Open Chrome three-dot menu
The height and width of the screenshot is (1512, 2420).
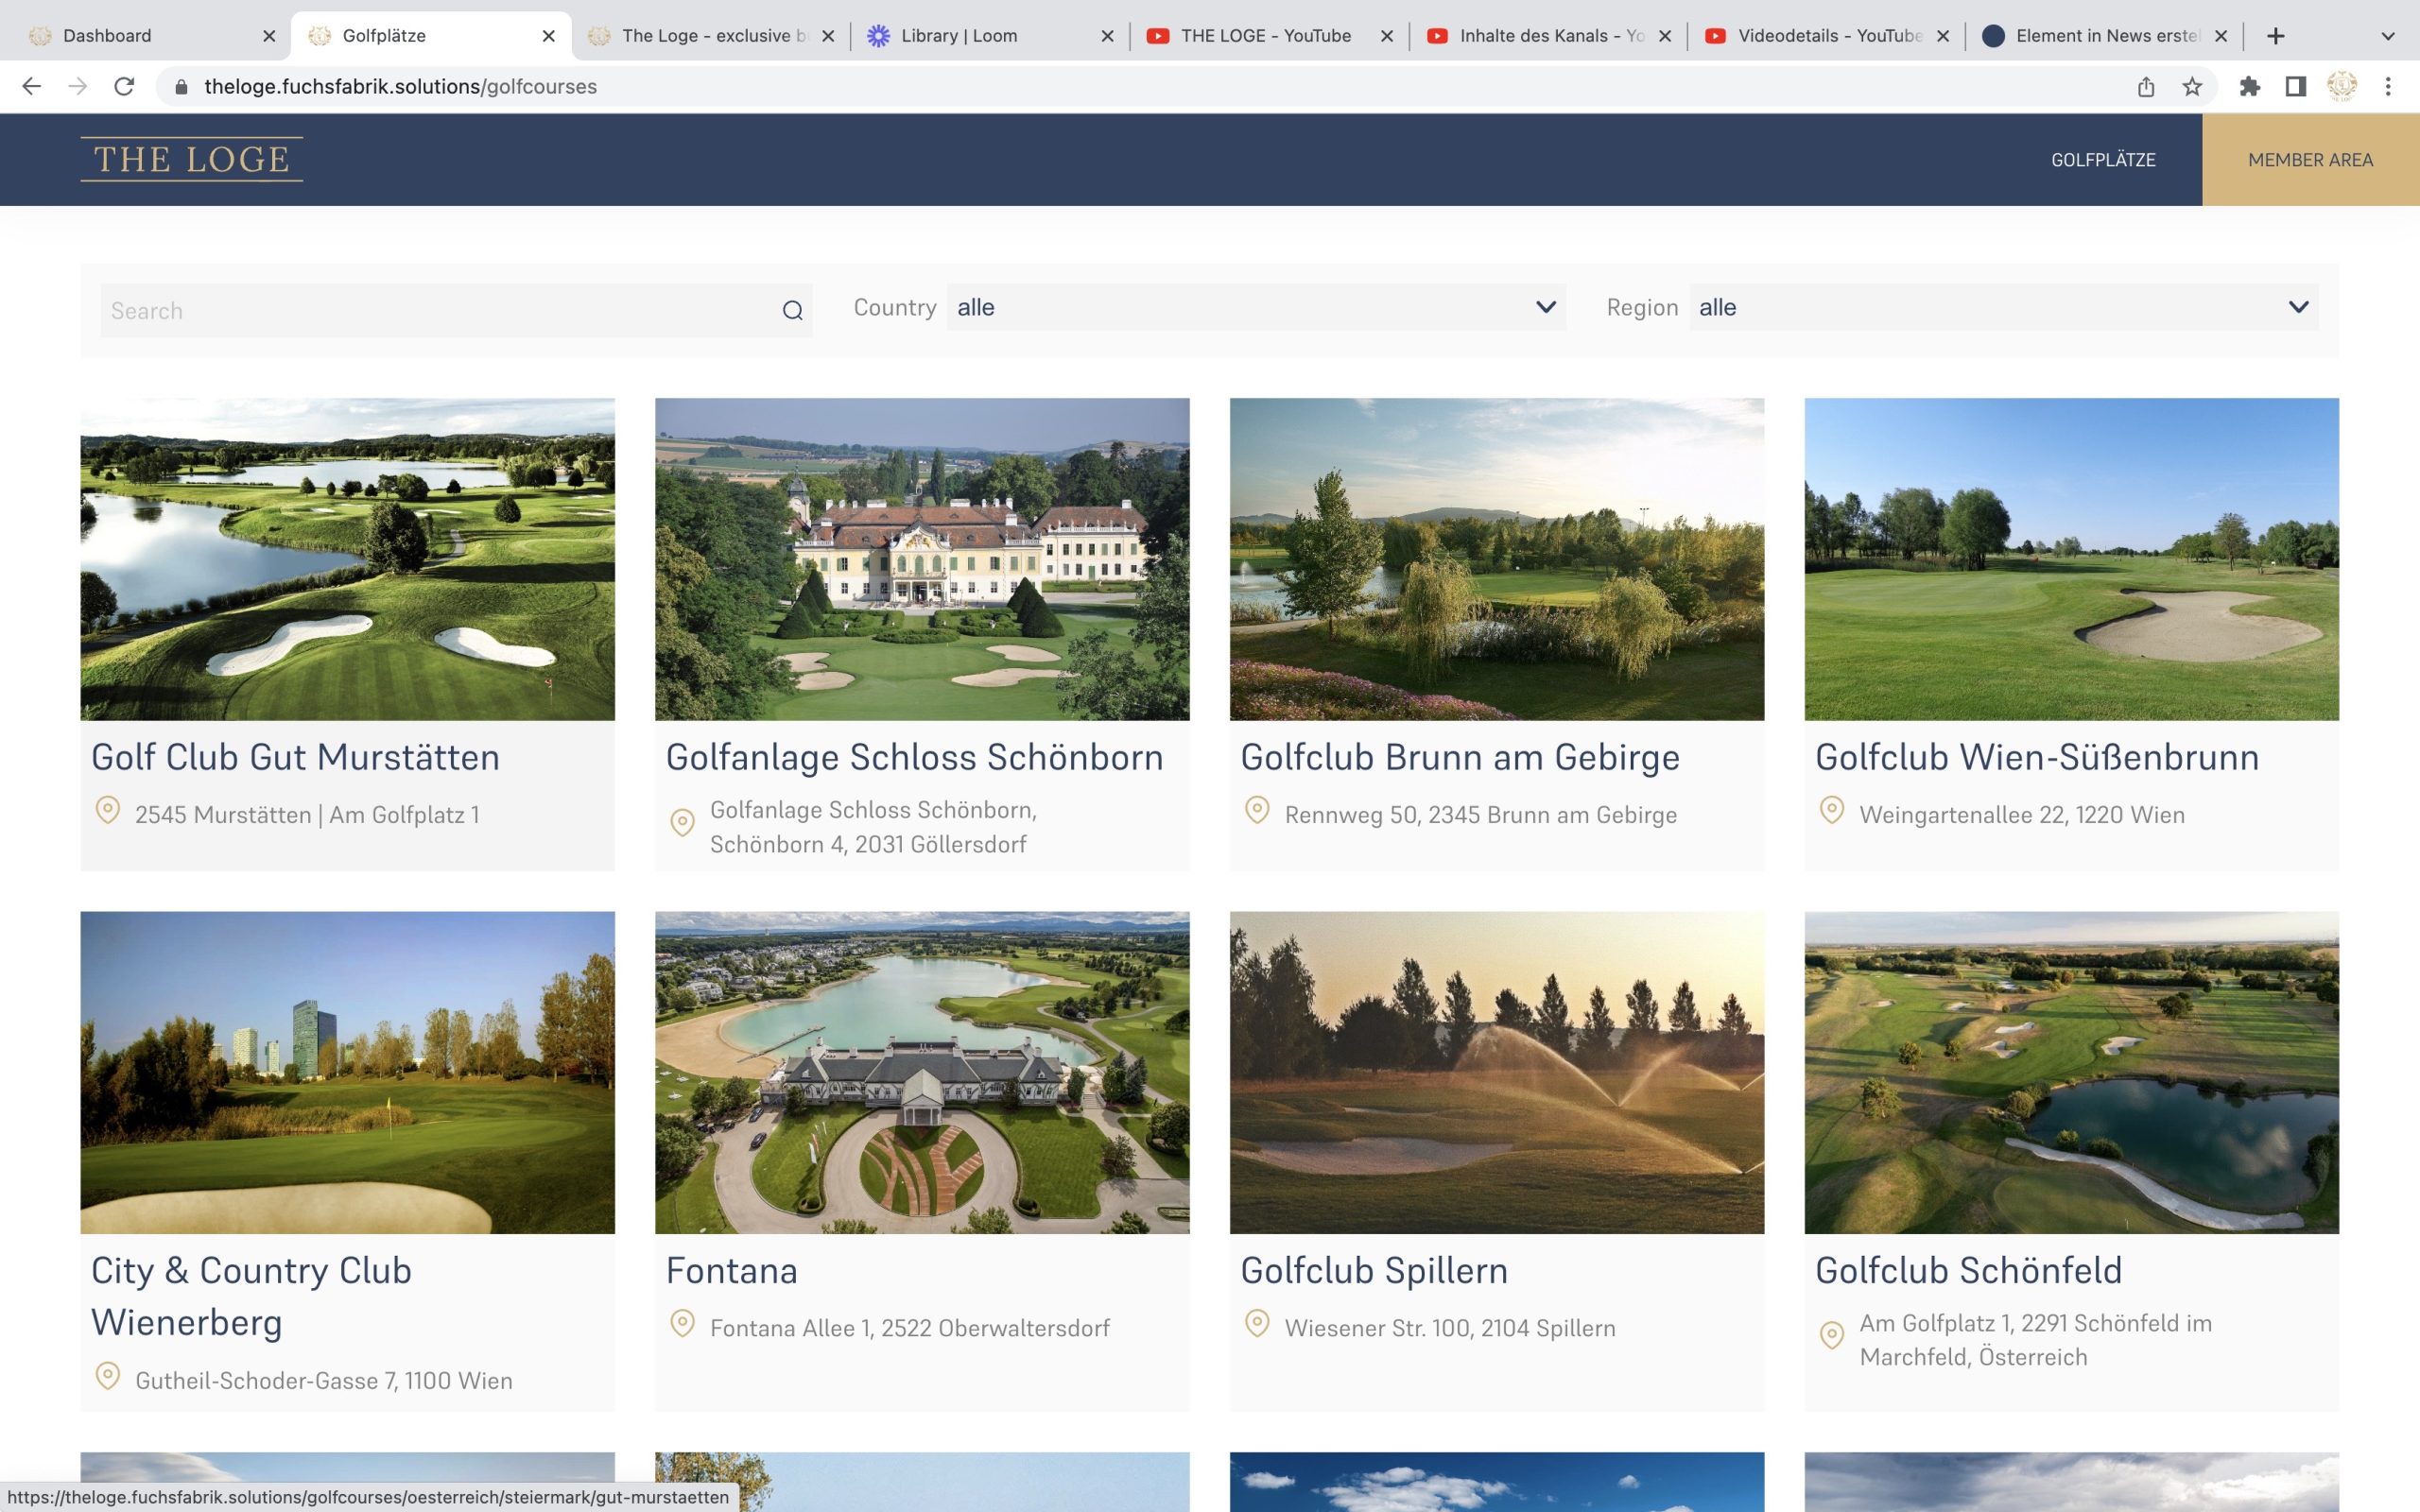[2388, 87]
